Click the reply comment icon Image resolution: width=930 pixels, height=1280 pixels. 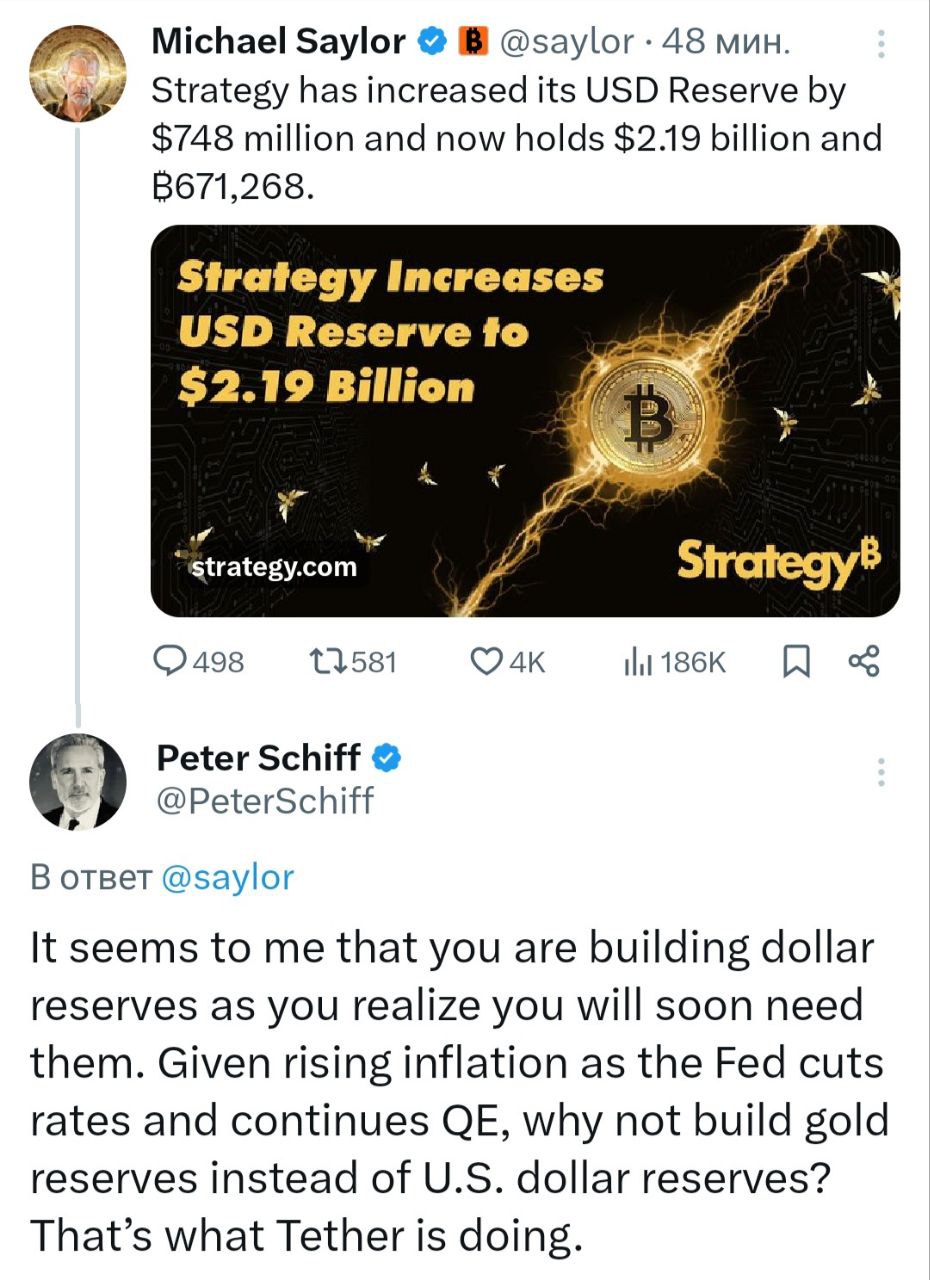pyautogui.click(x=171, y=661)
